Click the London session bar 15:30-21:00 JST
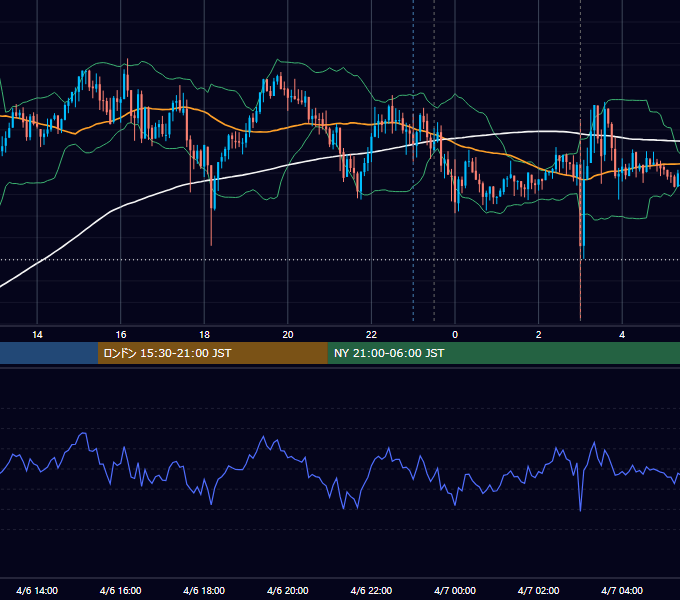 coord(212,353)
